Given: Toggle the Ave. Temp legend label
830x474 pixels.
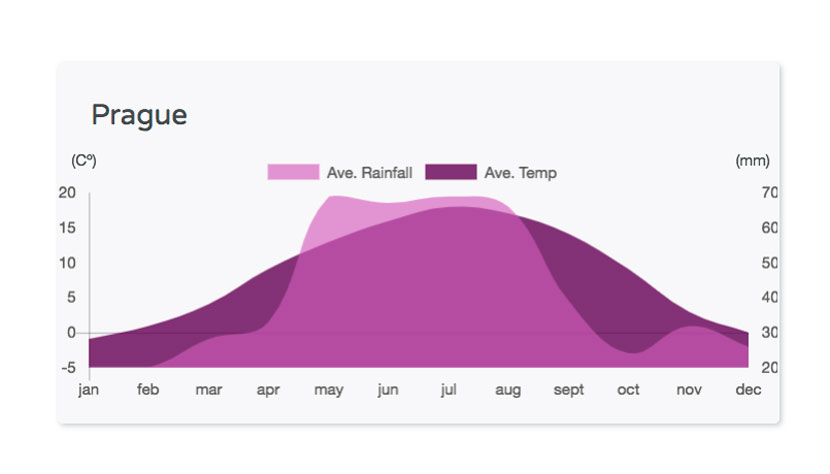Looking at the screenshot, I should pyautogui.click(x=520, y=173).
